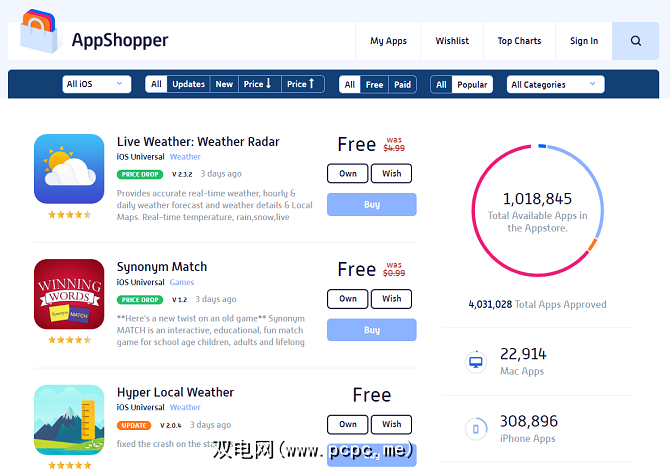670x473 pixels.
Task: Filter by Price down arrow
Action: 258,84
